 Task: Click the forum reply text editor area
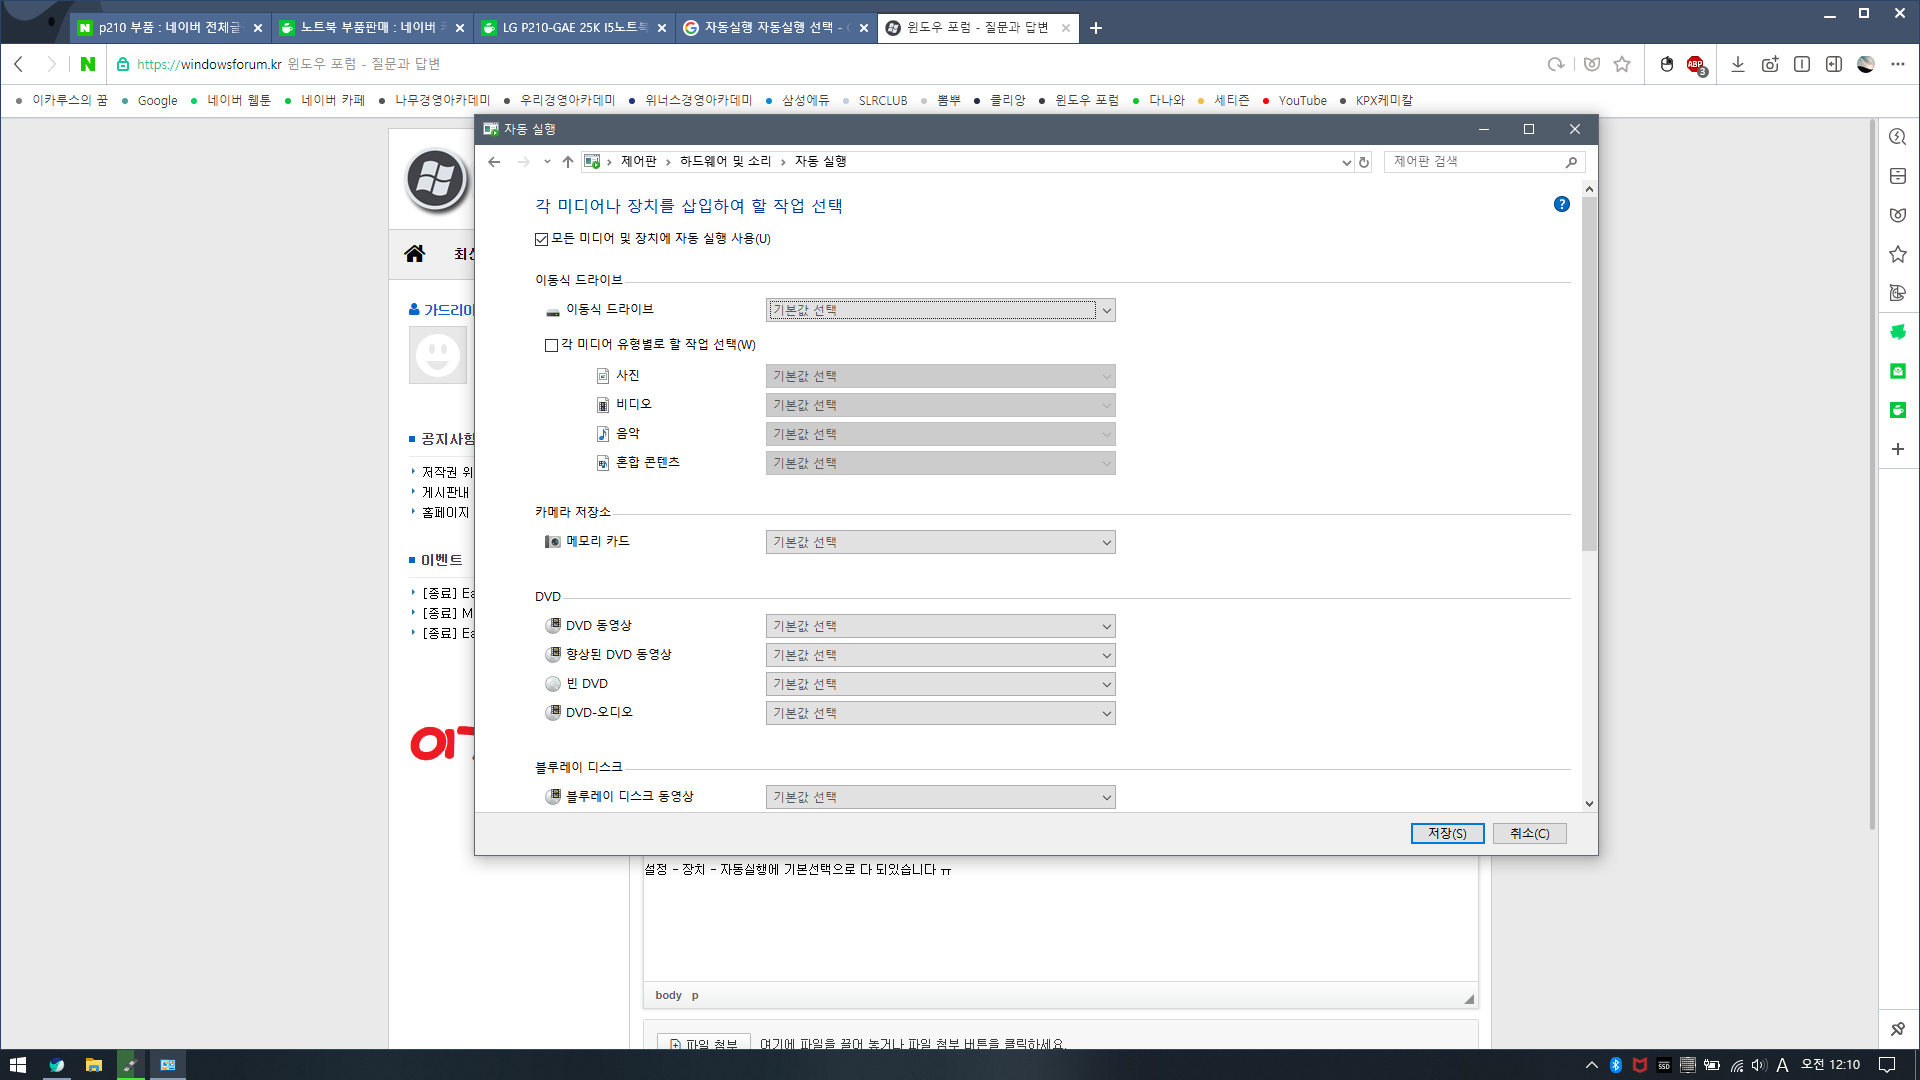[1060, 920]
